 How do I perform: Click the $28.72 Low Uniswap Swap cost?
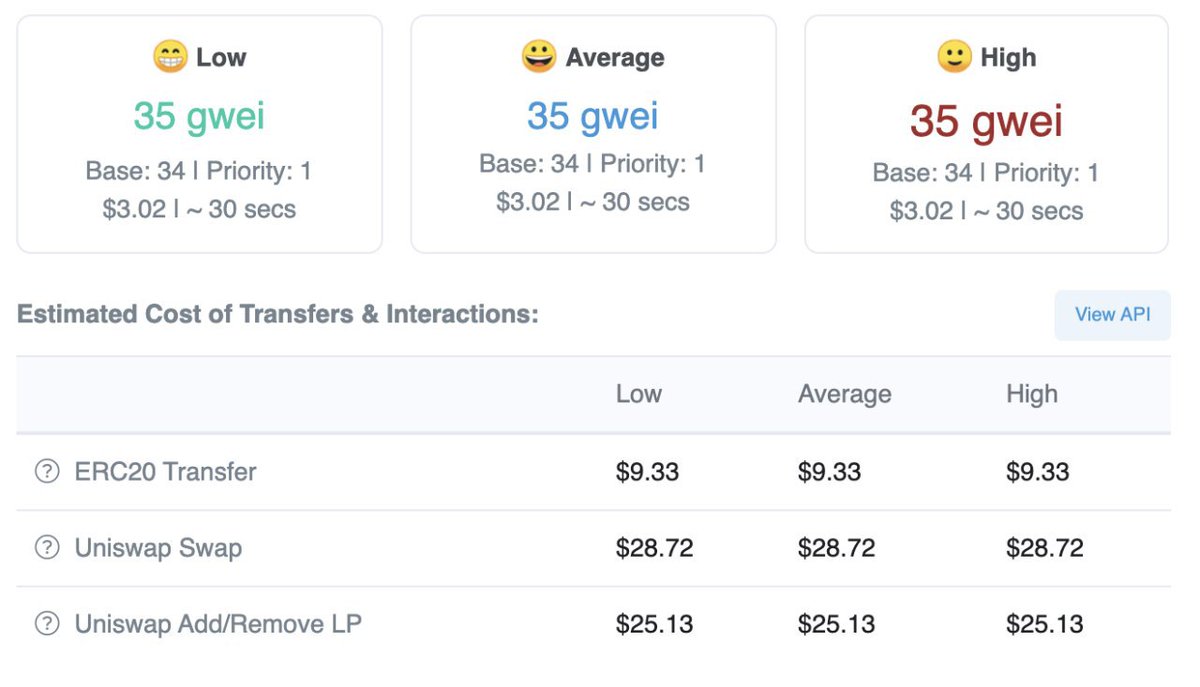[654, 548]
